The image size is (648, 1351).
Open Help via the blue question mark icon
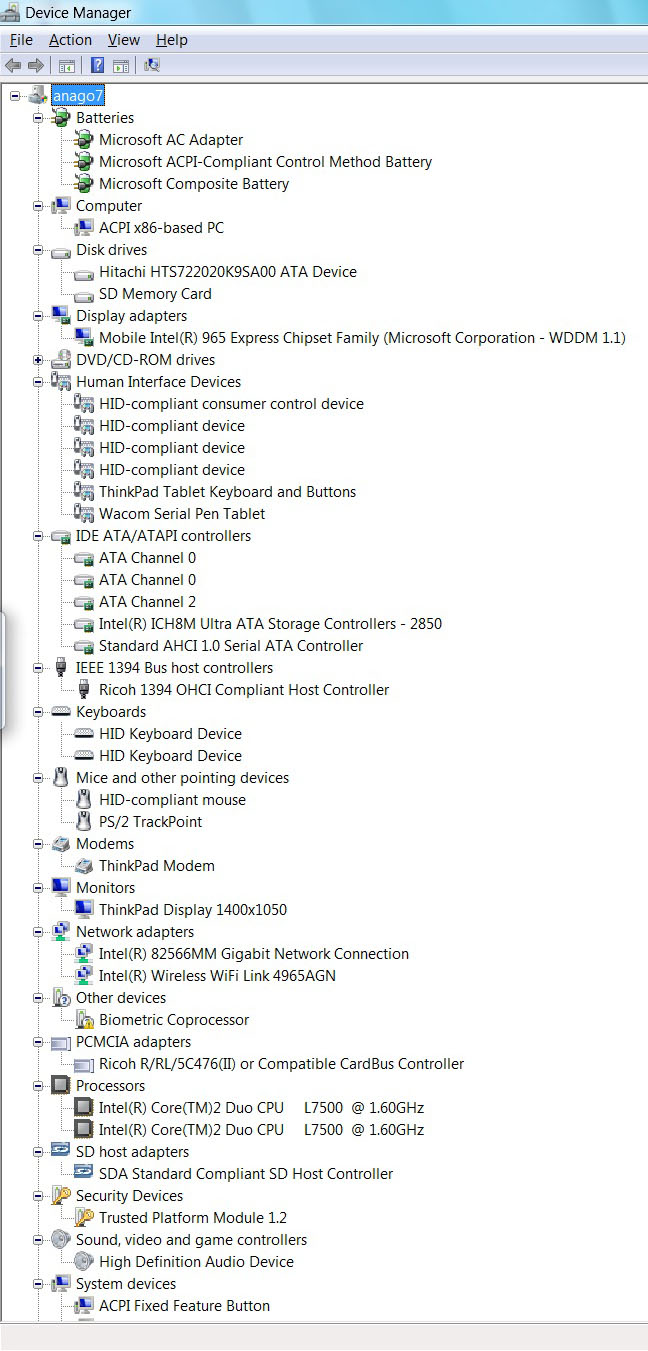98,65
